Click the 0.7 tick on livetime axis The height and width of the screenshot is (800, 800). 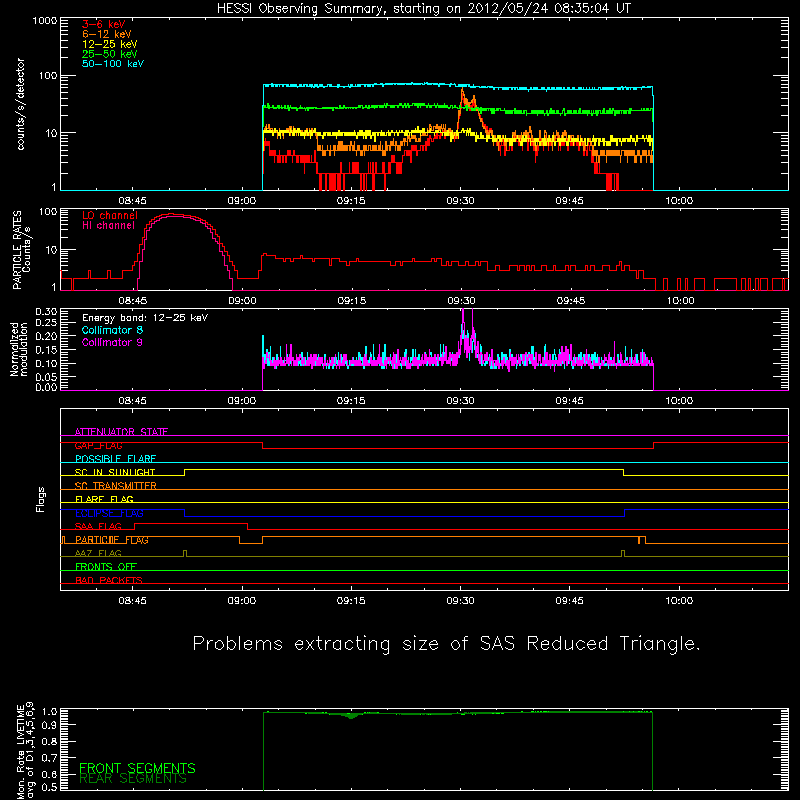tap(49, 757)
